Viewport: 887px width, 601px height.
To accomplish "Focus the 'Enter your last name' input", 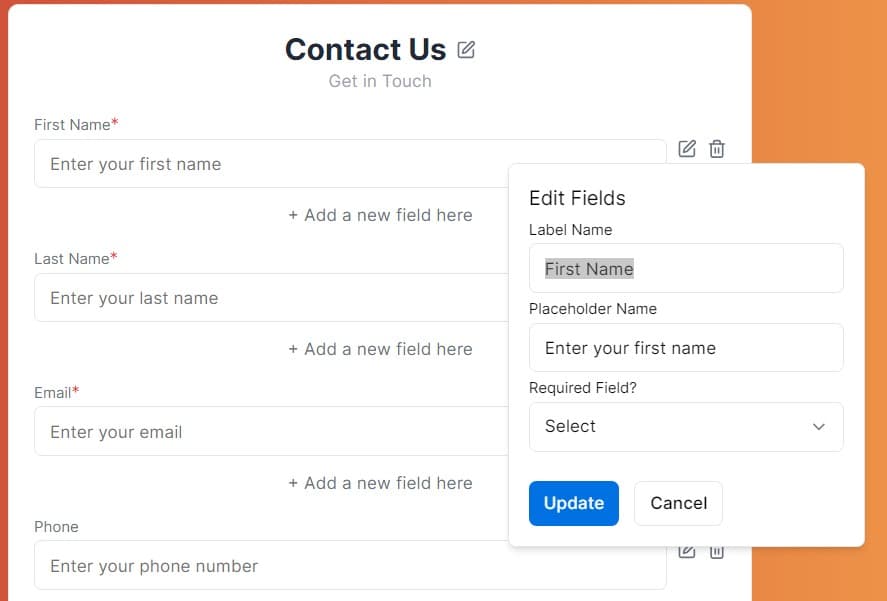I will [x=270, y=298].
